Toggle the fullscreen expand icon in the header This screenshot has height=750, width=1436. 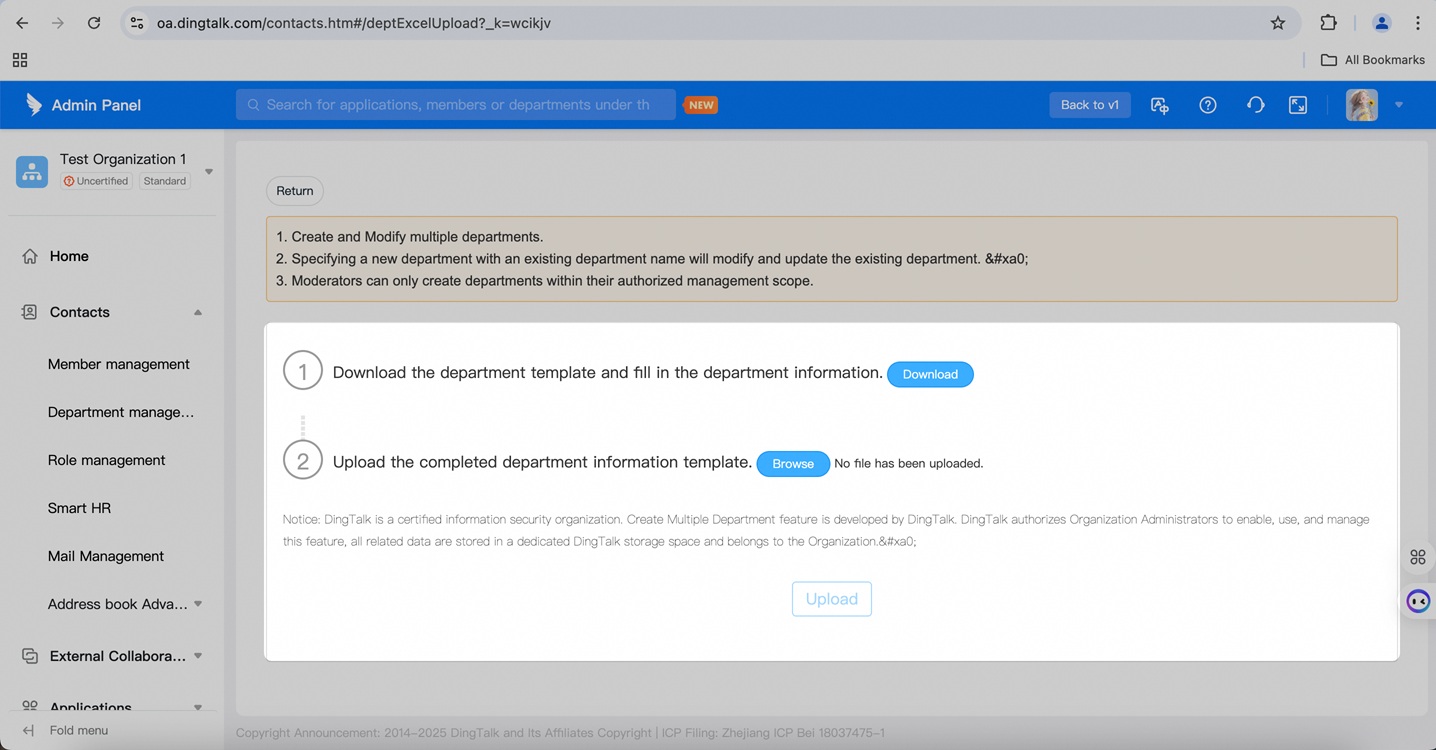(x=1298, y=105)
